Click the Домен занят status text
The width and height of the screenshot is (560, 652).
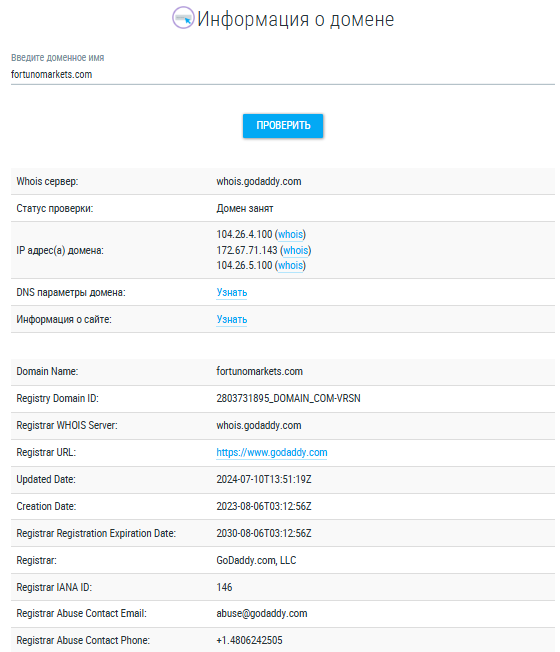[244, 208]
